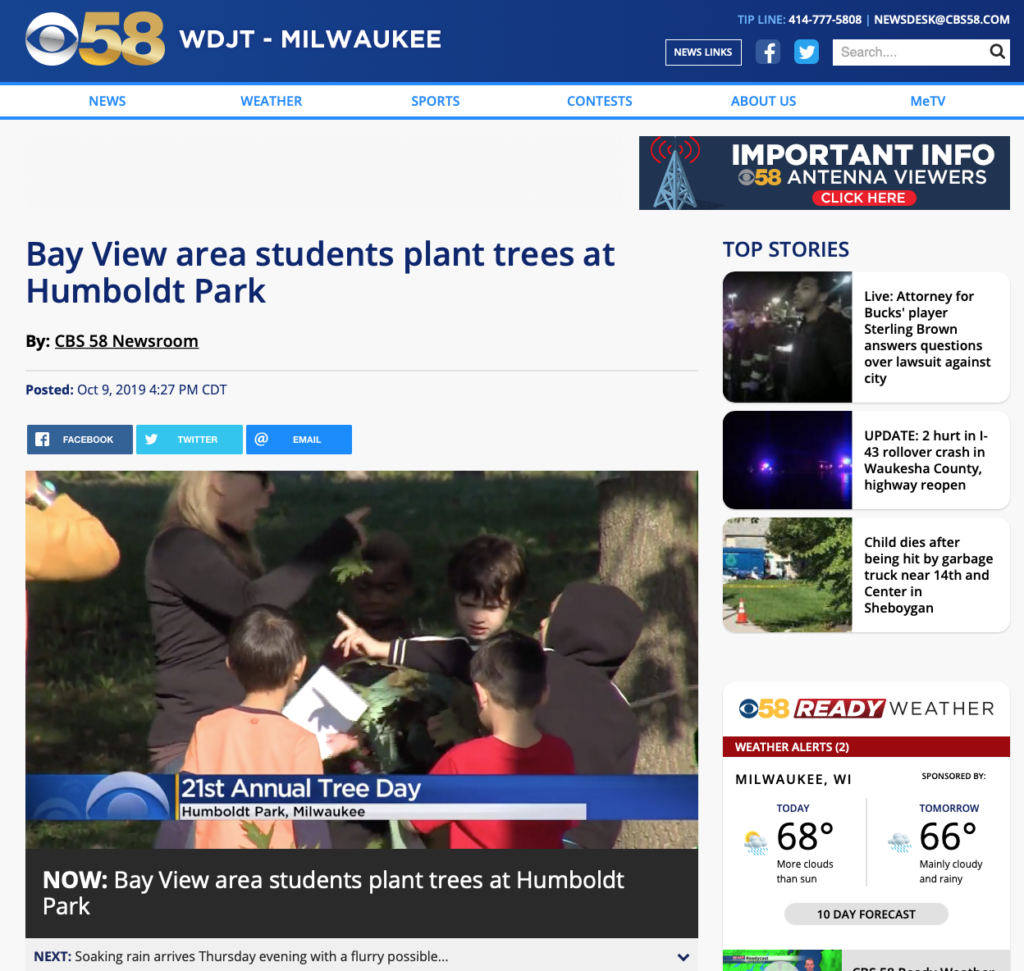The height and width of the screenshot is (971, 1024).
Task: Share article via Email button
Action: coord(299,439)
